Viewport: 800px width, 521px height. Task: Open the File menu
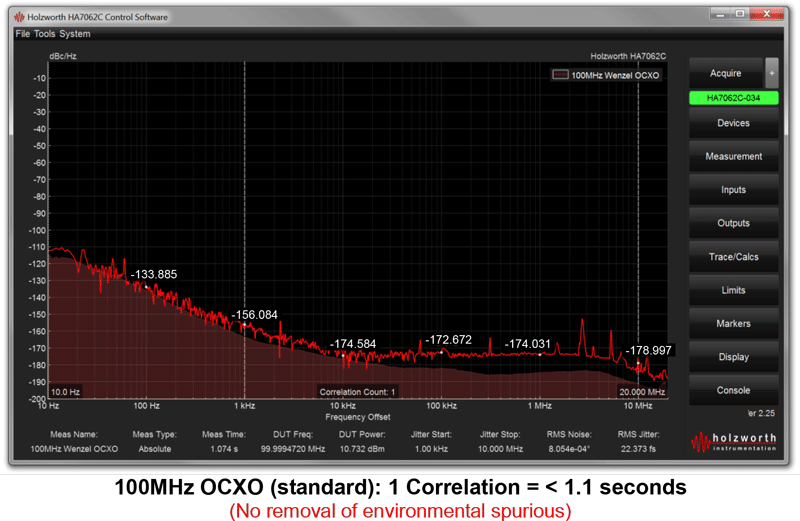pyautogui.click(x=22, y=34)
